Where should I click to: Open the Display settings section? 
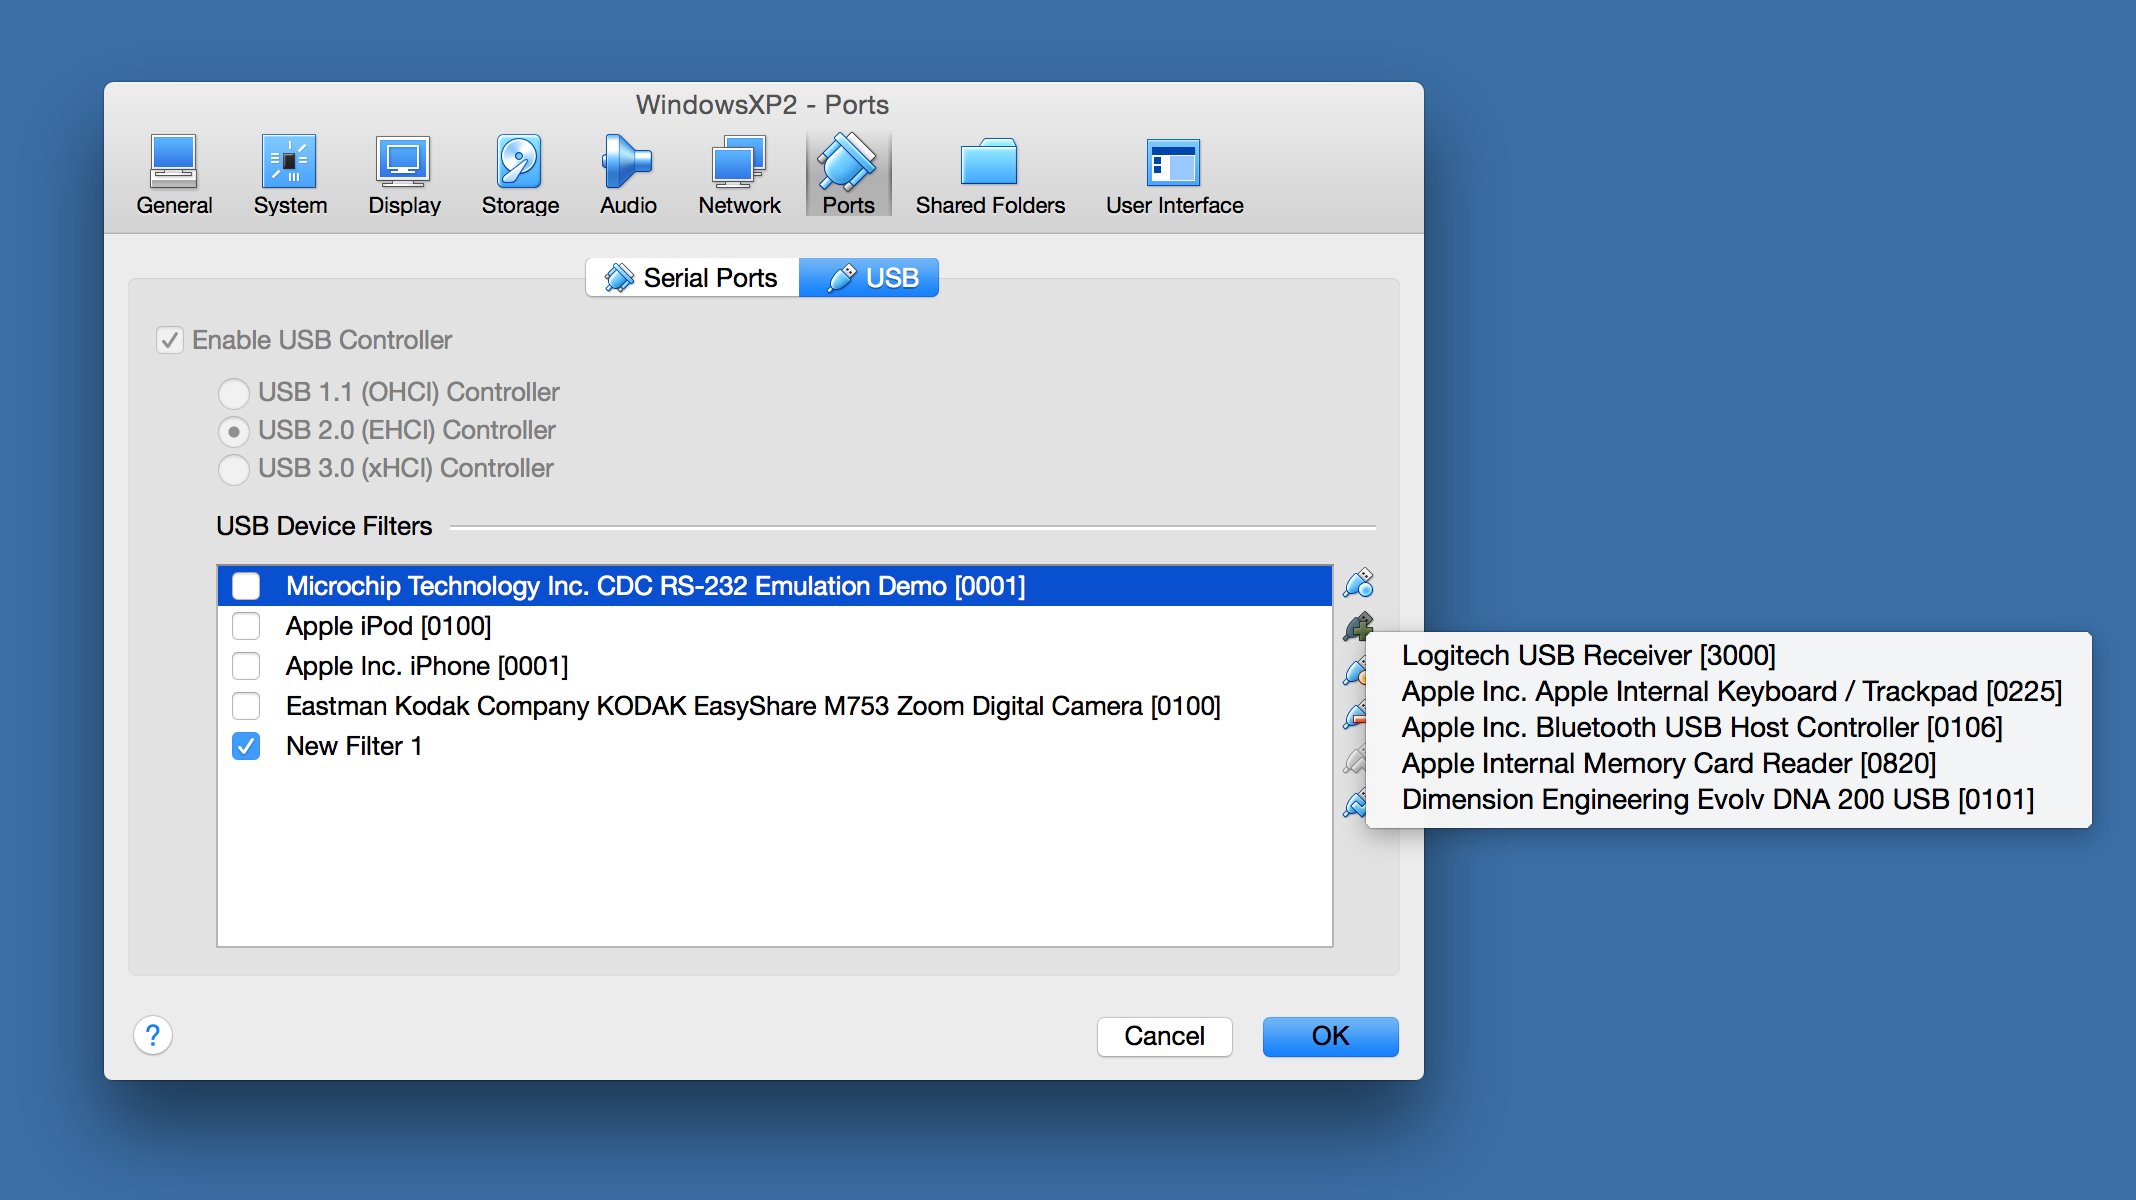tap(404, 176)
